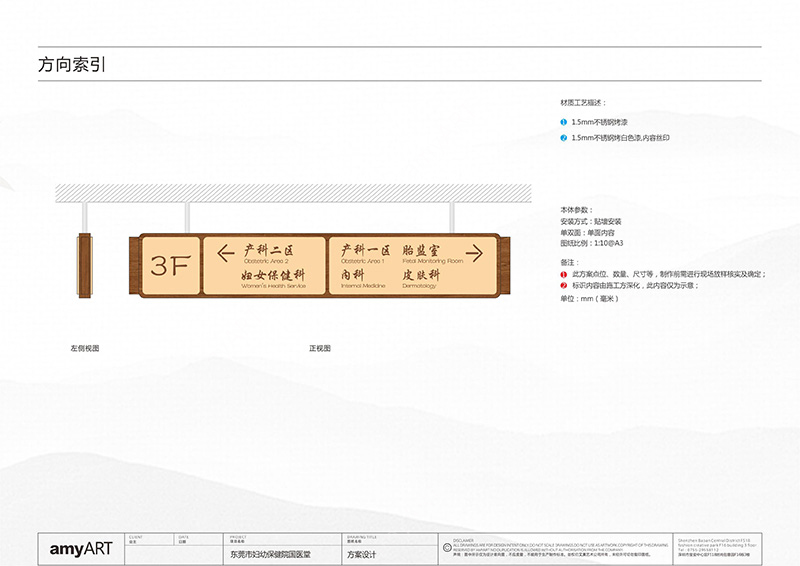The height and width of the screenshot is (566, 800).
Task: Click the DISCLAIMER text block
Action: pos(560,548)
